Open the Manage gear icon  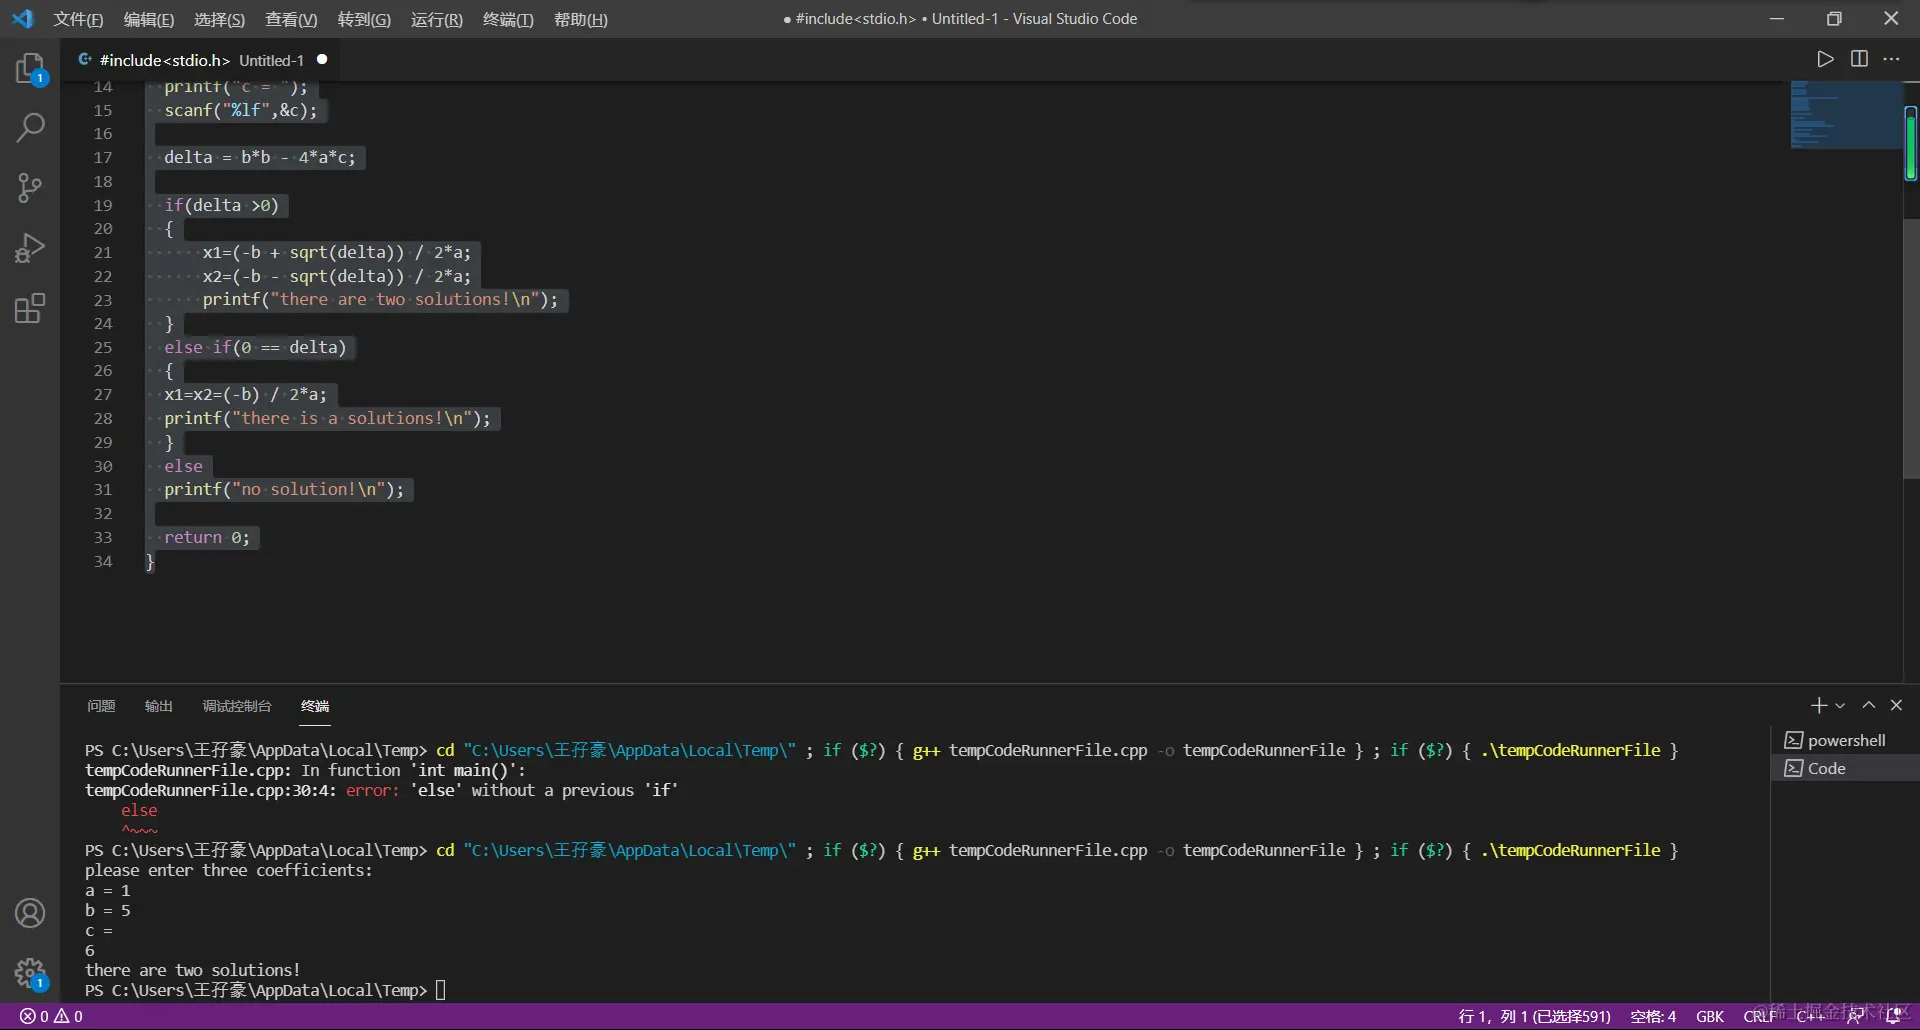(30, 973)
